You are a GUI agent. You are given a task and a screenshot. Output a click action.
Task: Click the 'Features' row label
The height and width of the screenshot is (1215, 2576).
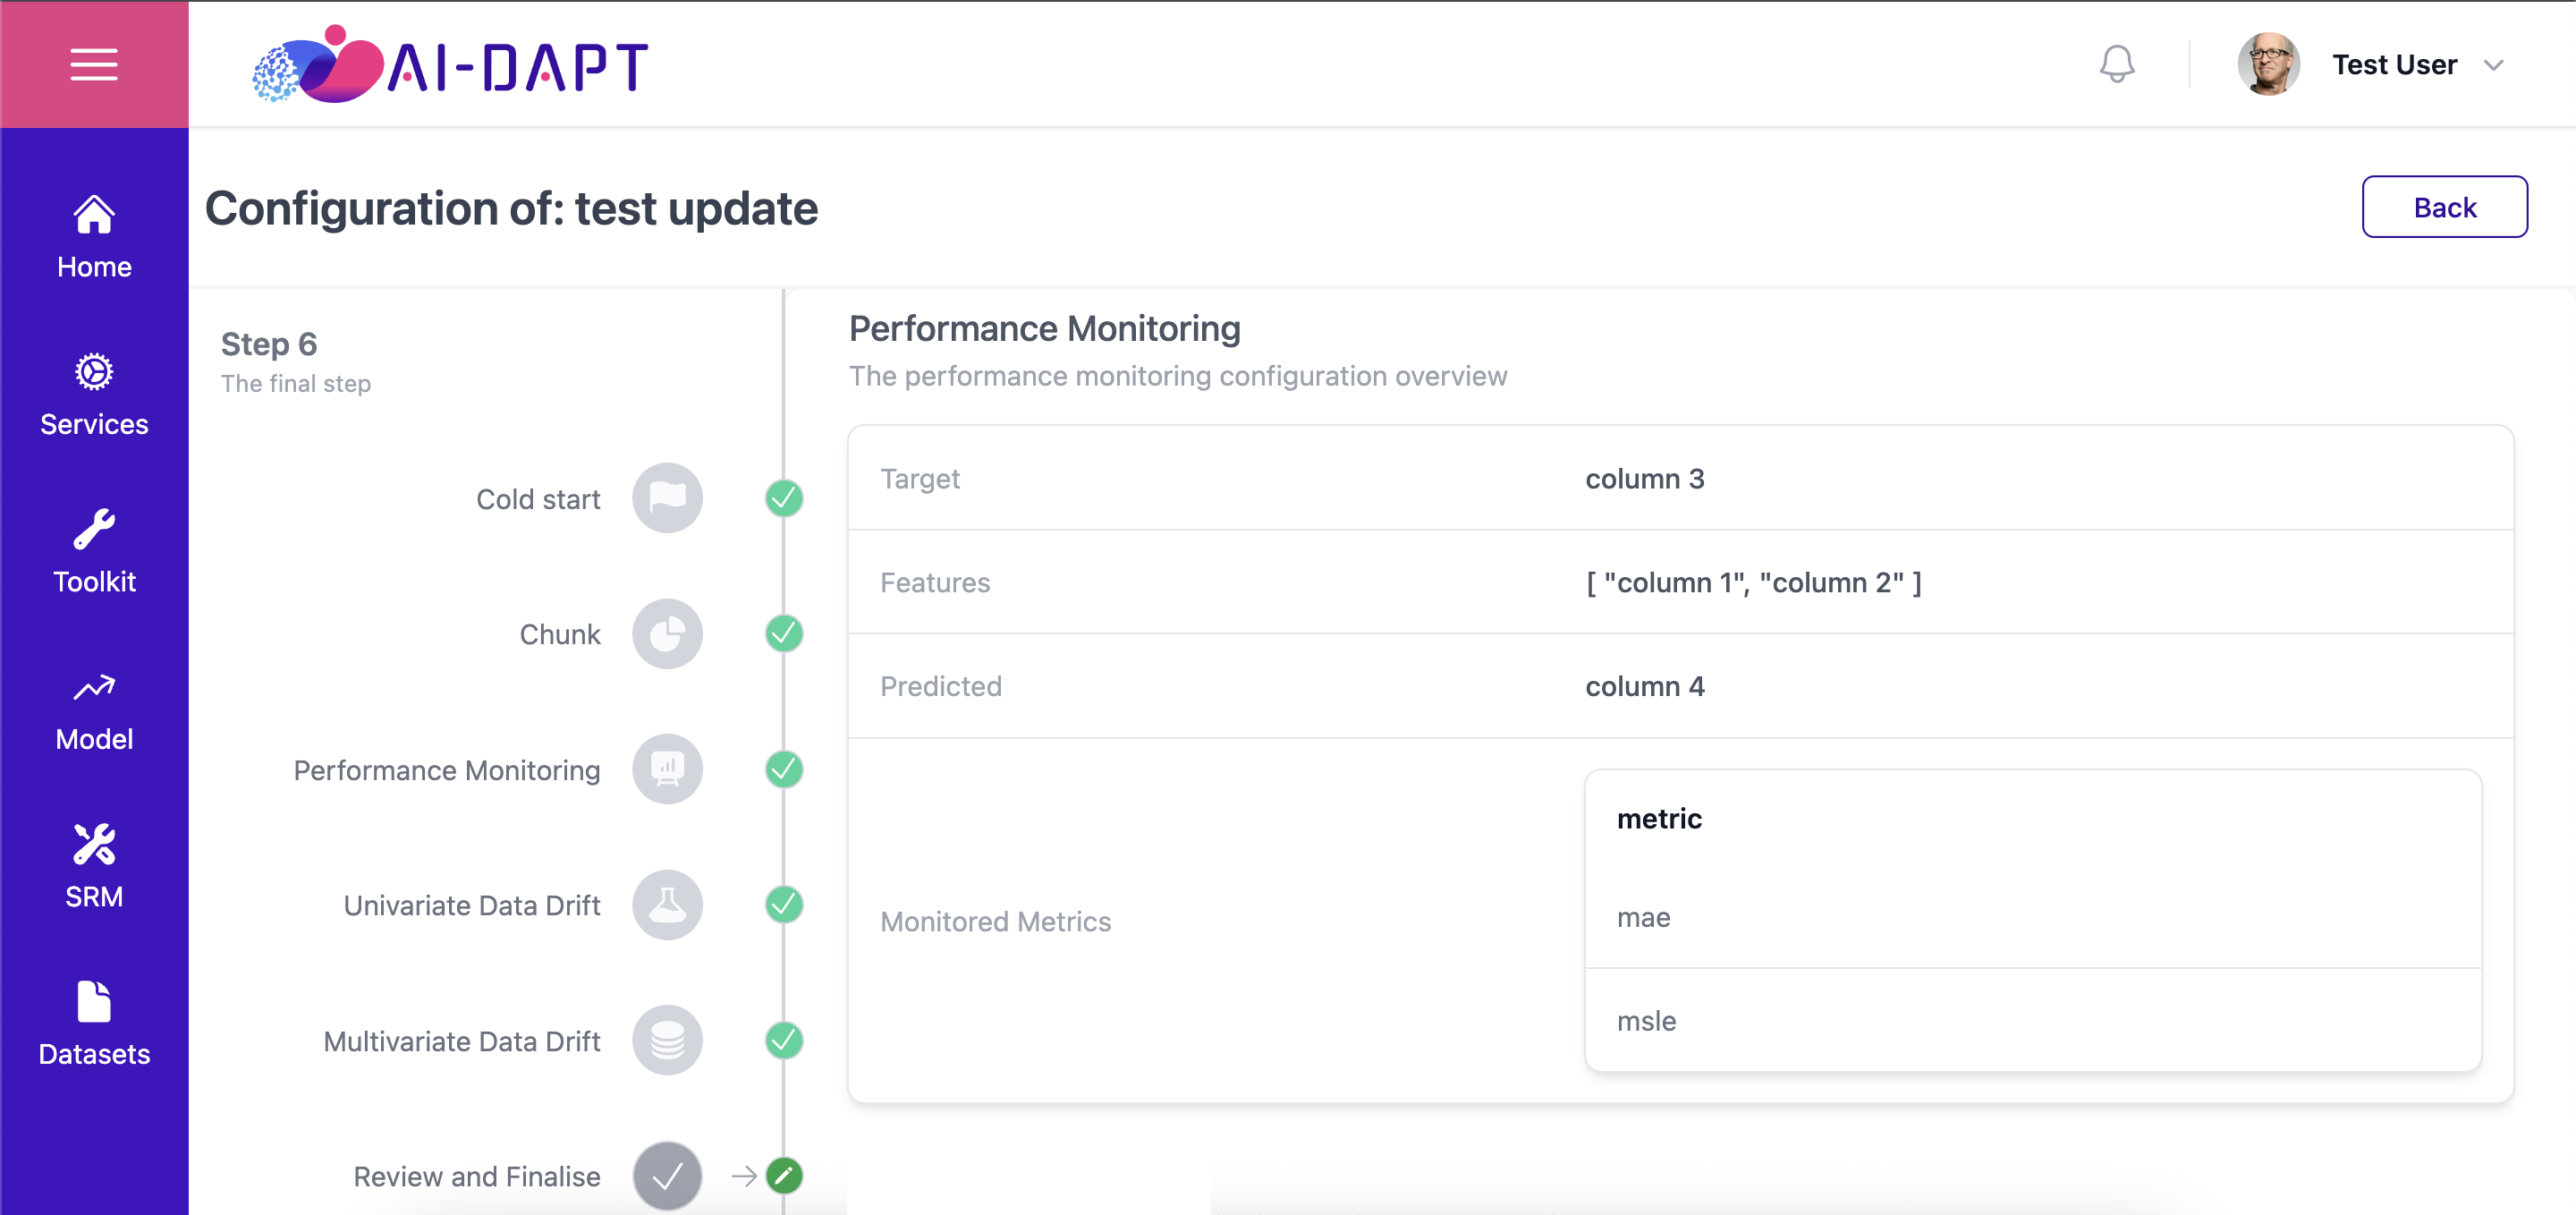pyautogui.click(x=935, y=582)
